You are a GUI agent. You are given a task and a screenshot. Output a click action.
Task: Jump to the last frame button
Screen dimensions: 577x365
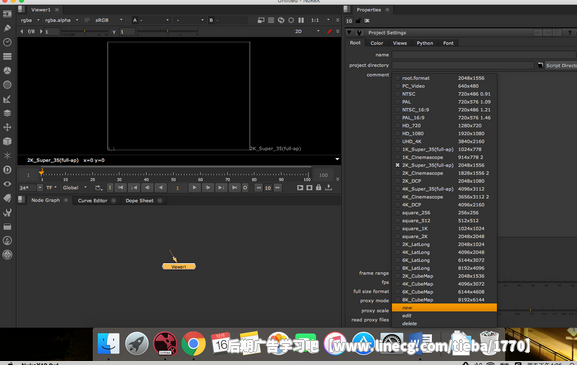(234, 188)
